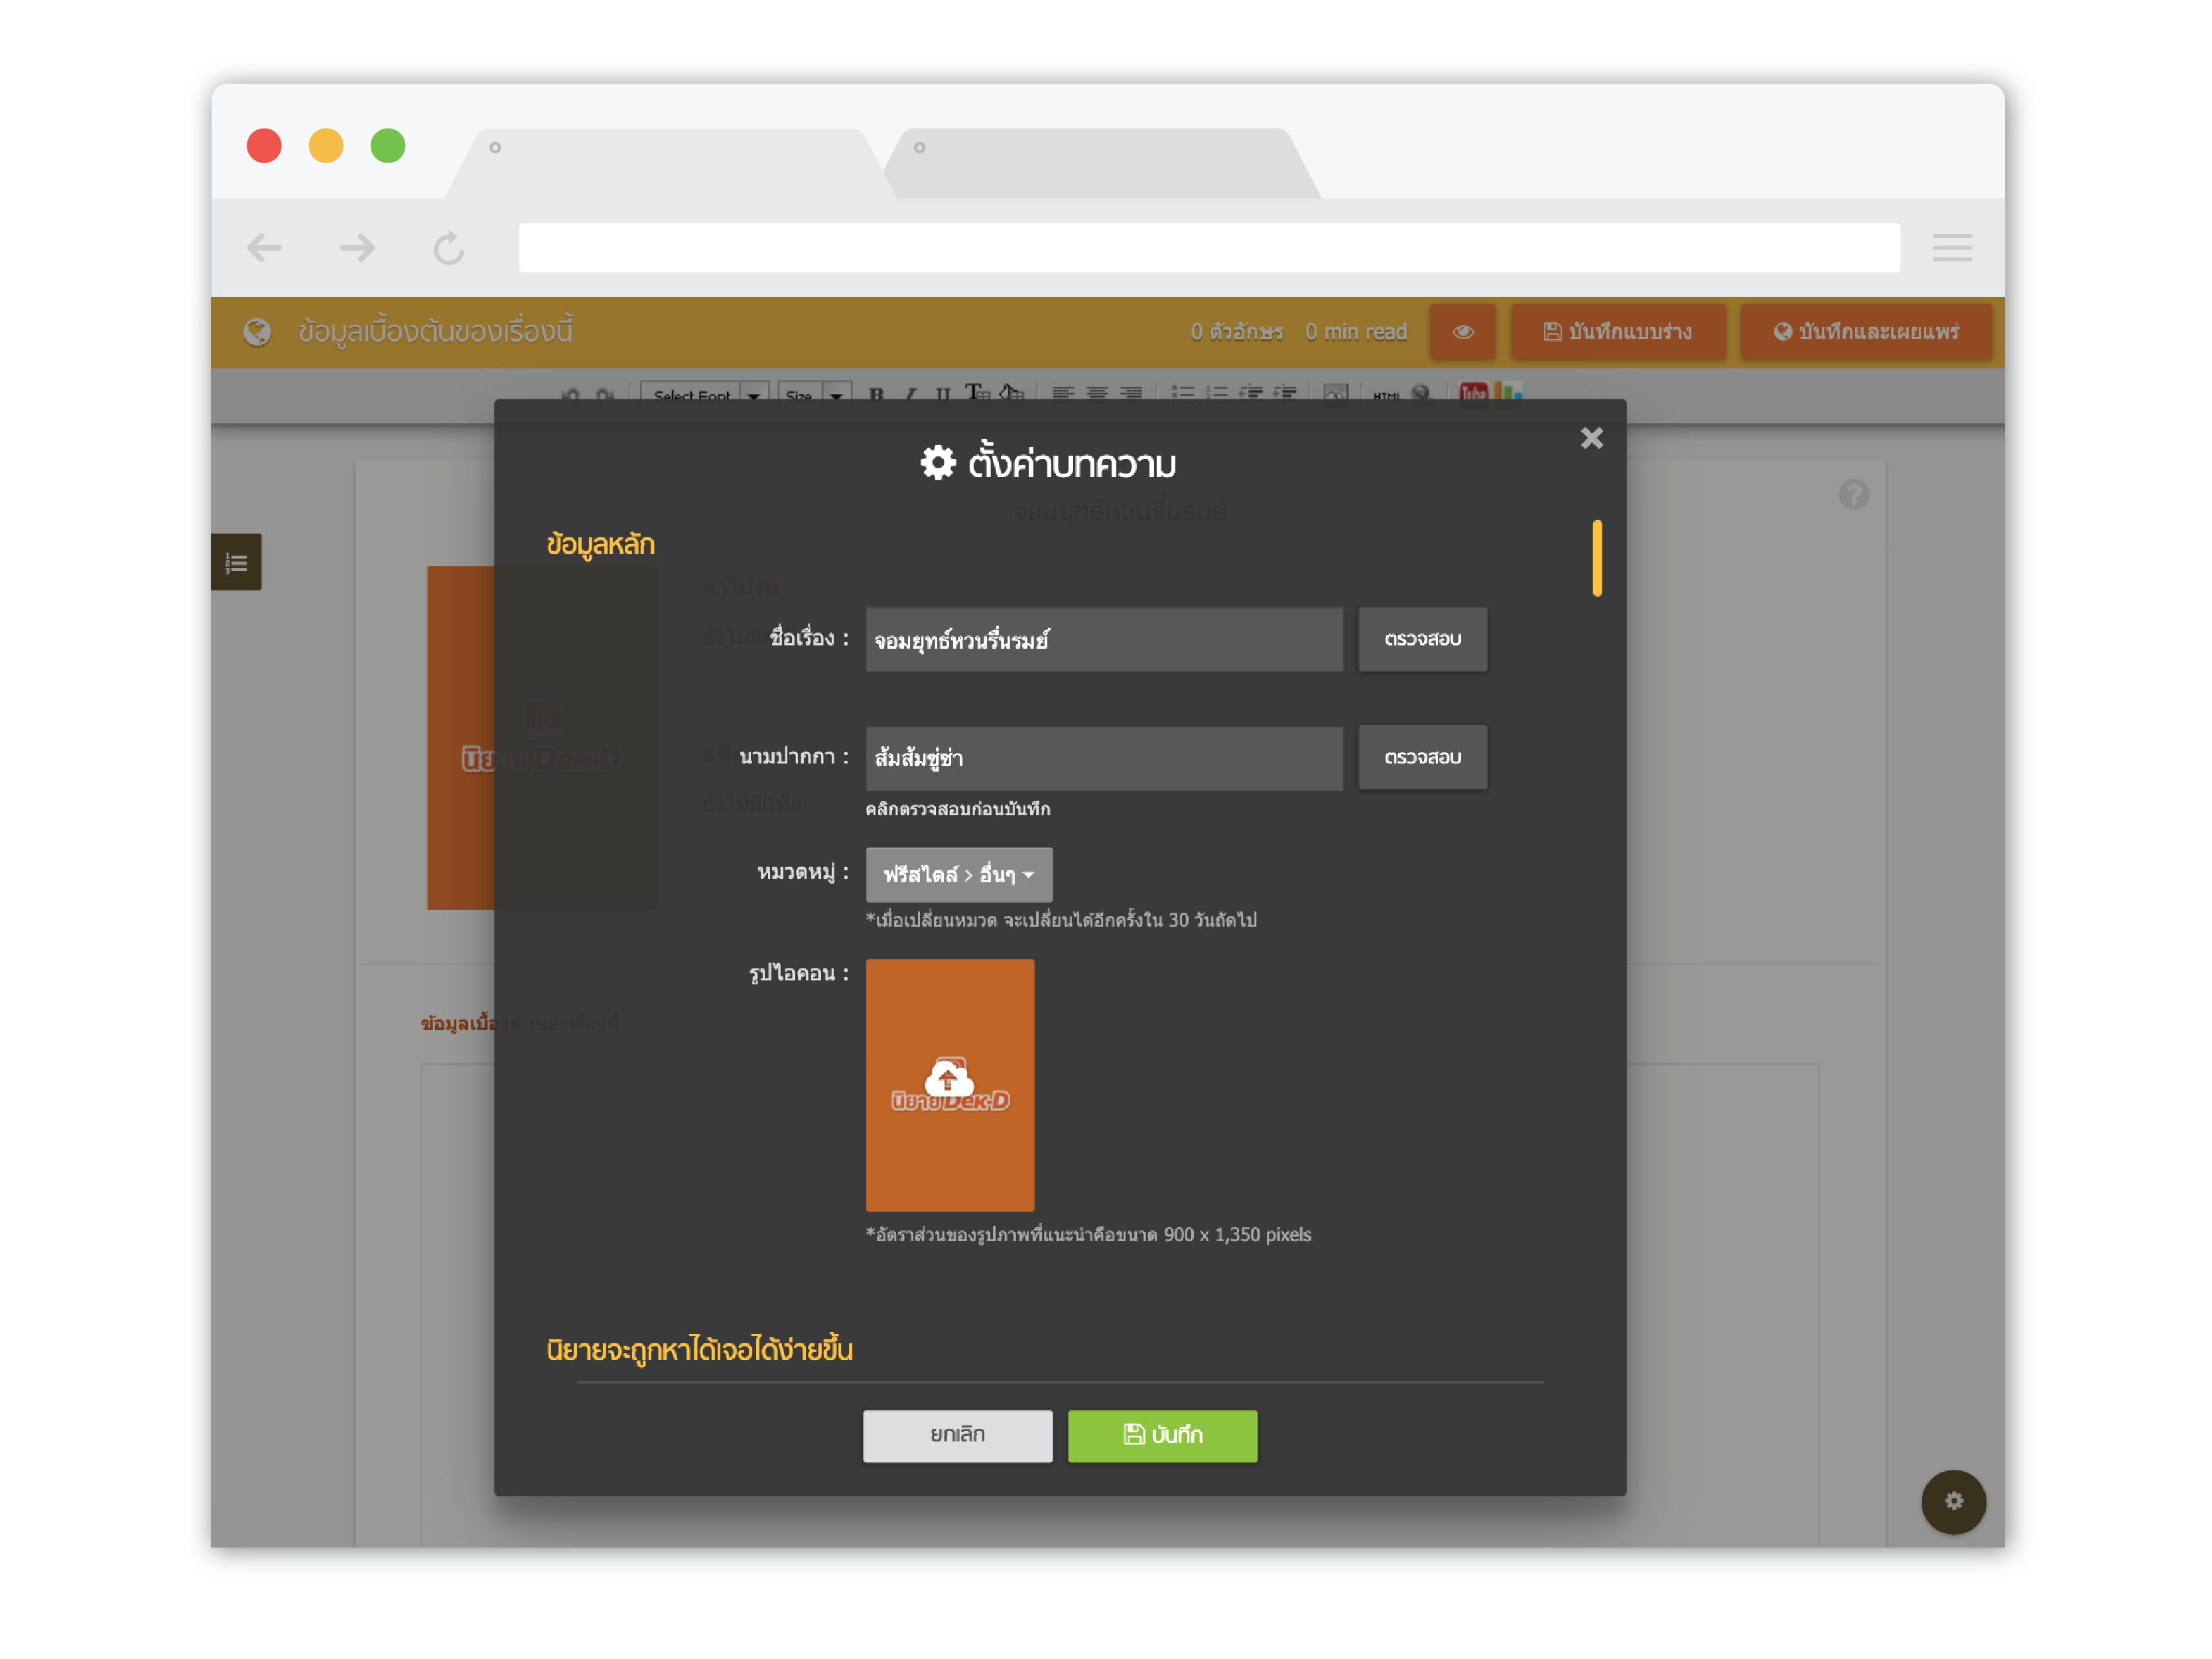Click the browser back arrow
The image size is (2212, 1659).
coord(264,247)
